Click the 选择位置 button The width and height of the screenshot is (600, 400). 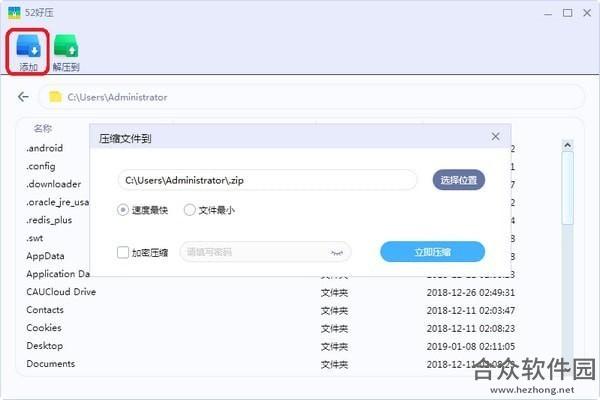459,180
